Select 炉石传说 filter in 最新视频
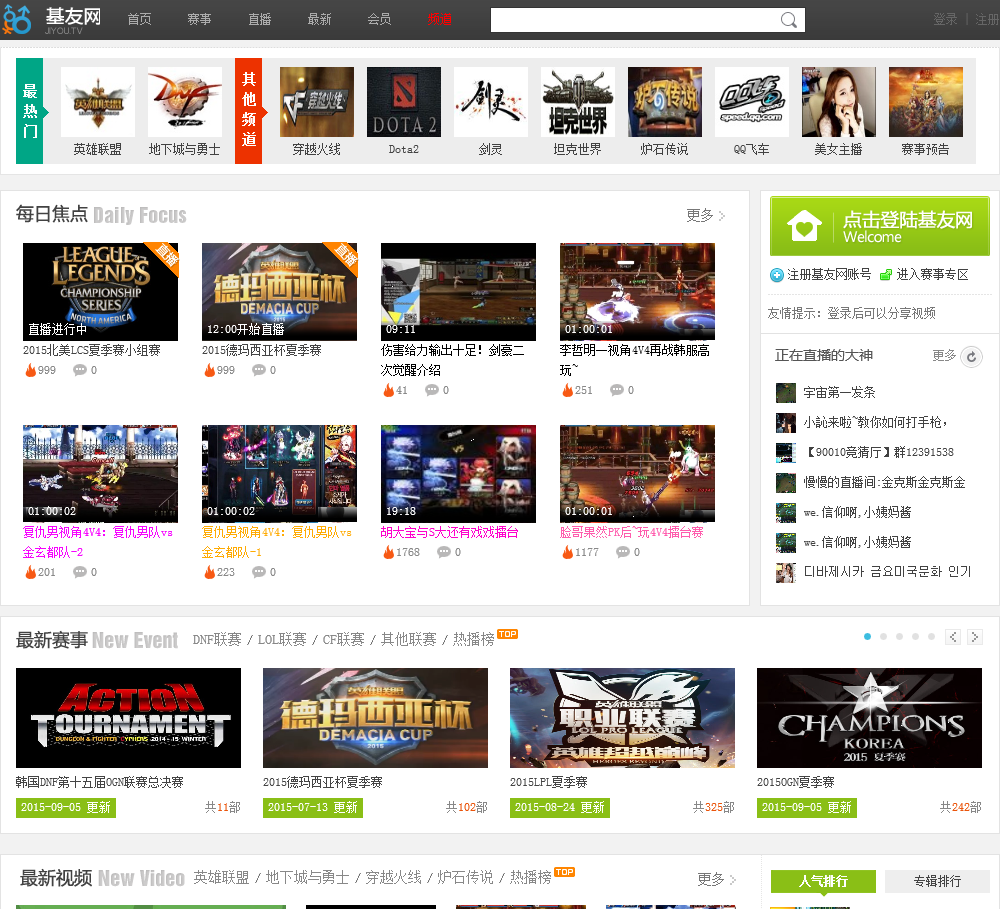The width and height of the screenshot is (1000, 909). pyautogui.click(x=465, y=878)
